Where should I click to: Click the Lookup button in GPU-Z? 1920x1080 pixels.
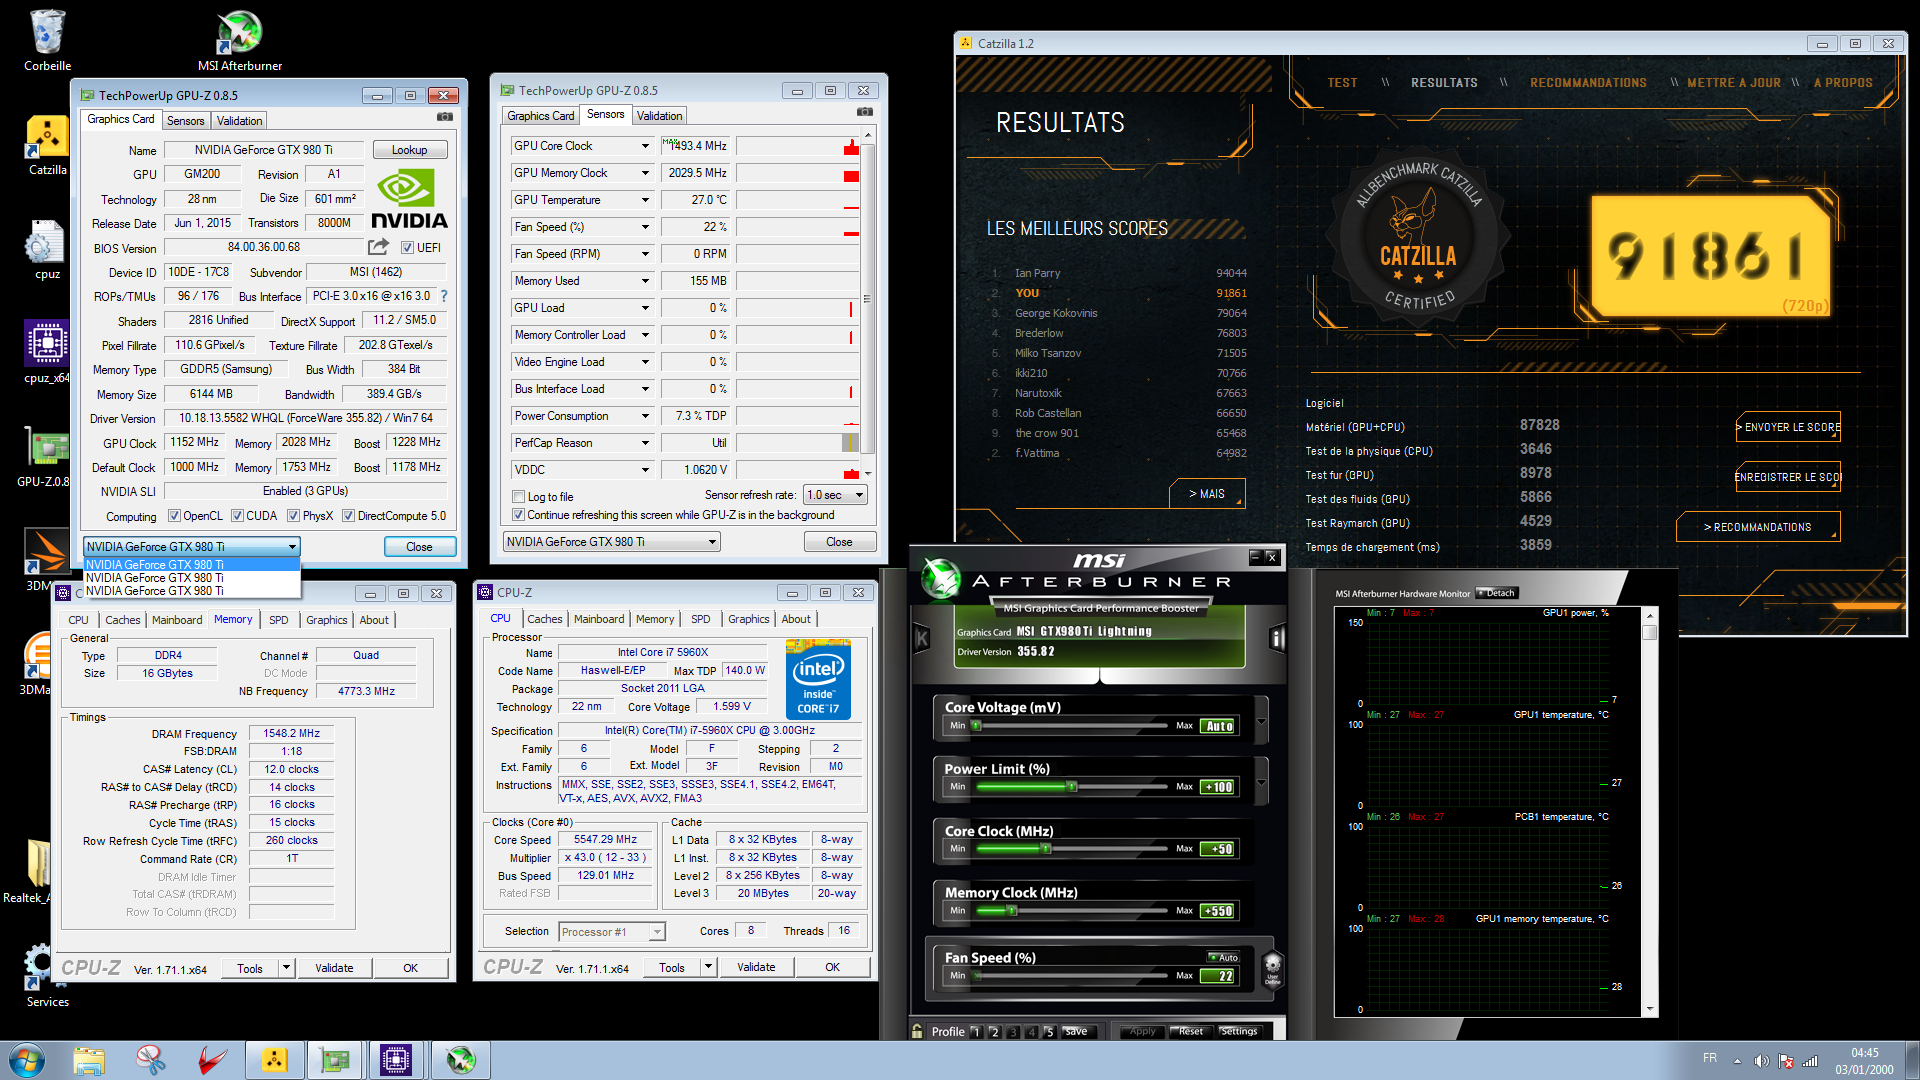(409, 150)
